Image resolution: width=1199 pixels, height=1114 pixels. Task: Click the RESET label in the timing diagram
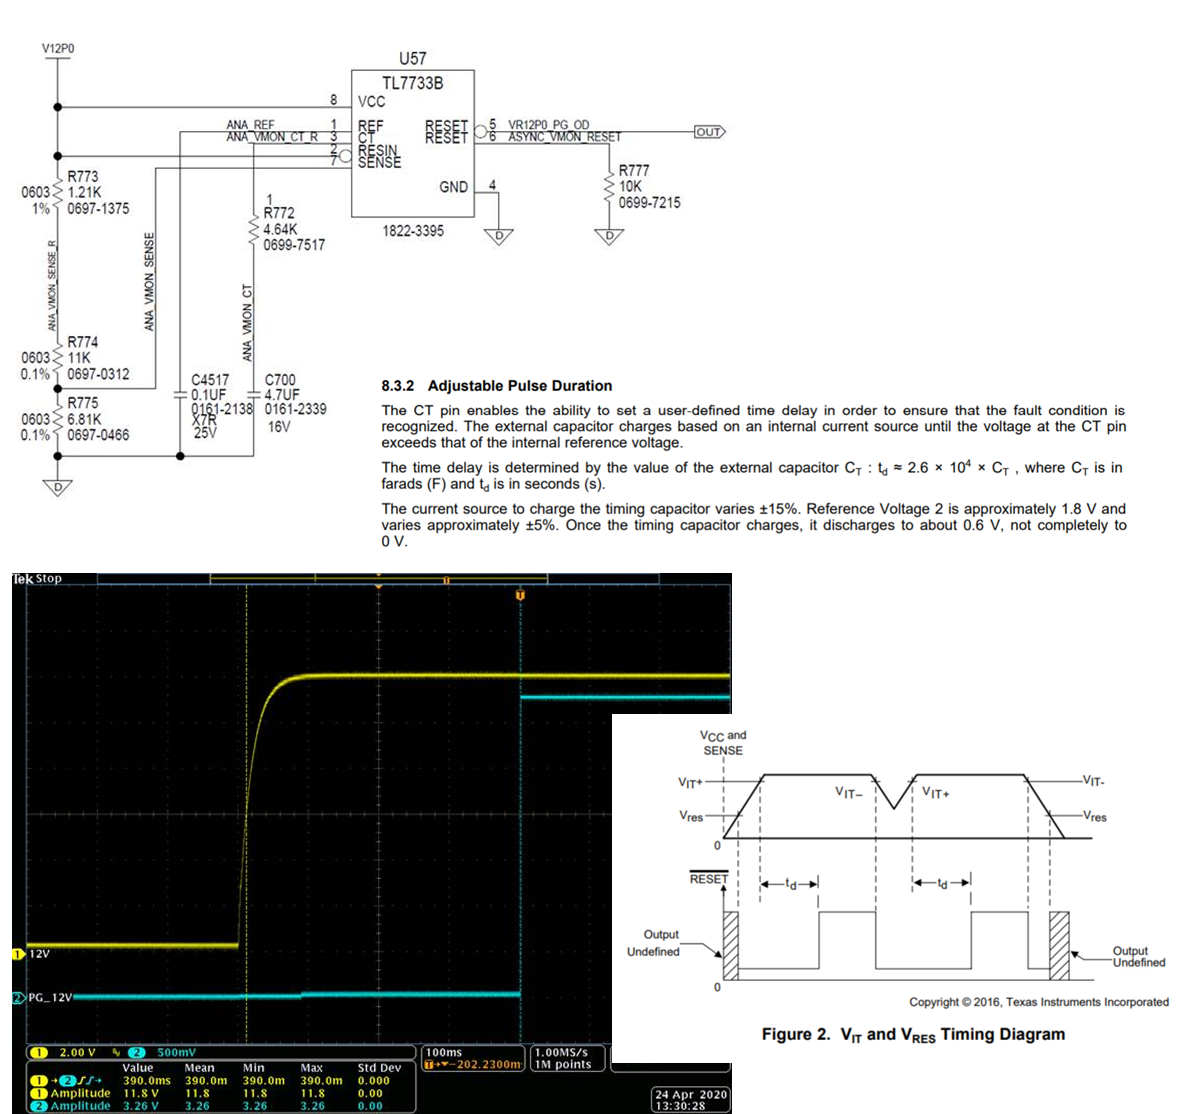(x=709, y=879)
